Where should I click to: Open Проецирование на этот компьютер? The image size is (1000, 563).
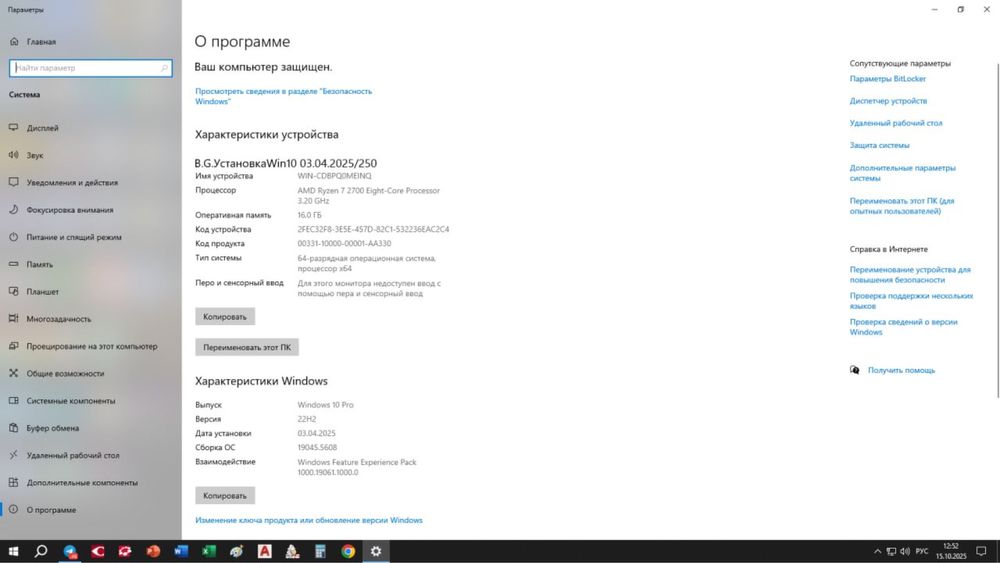[92, 346]
